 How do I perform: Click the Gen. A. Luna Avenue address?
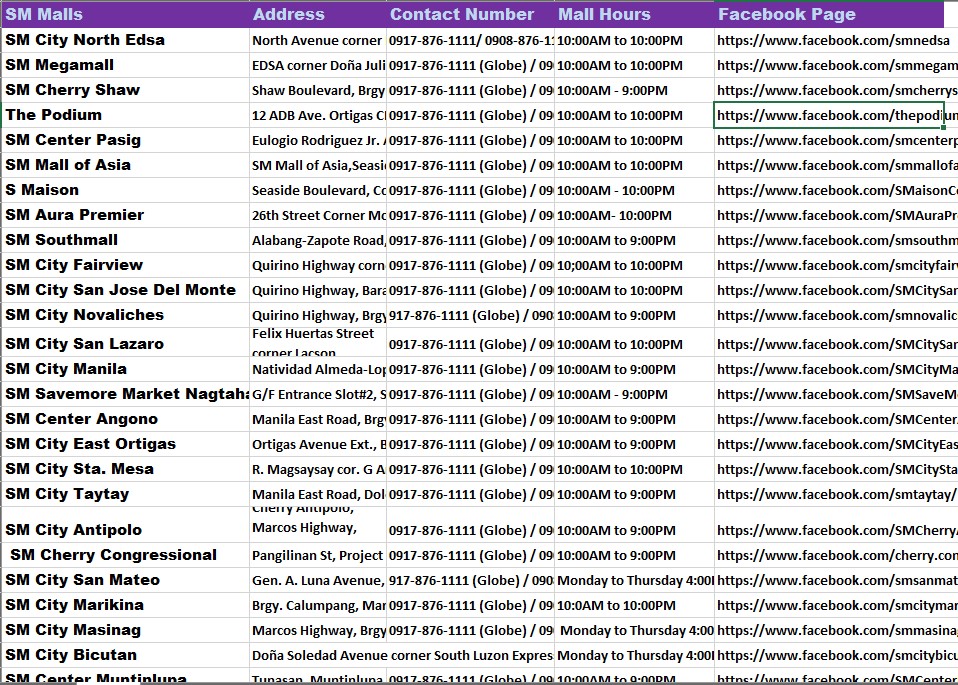point(318,581)
